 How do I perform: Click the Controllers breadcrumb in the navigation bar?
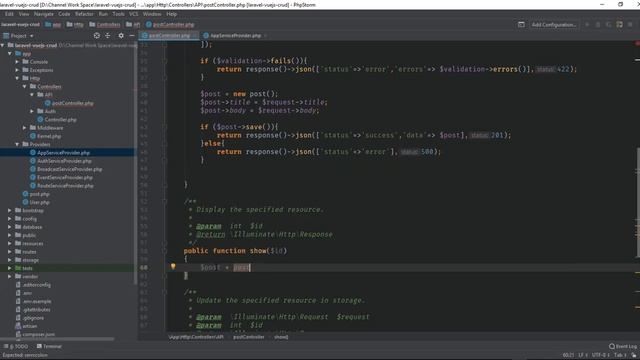click(x=104, y=24)
